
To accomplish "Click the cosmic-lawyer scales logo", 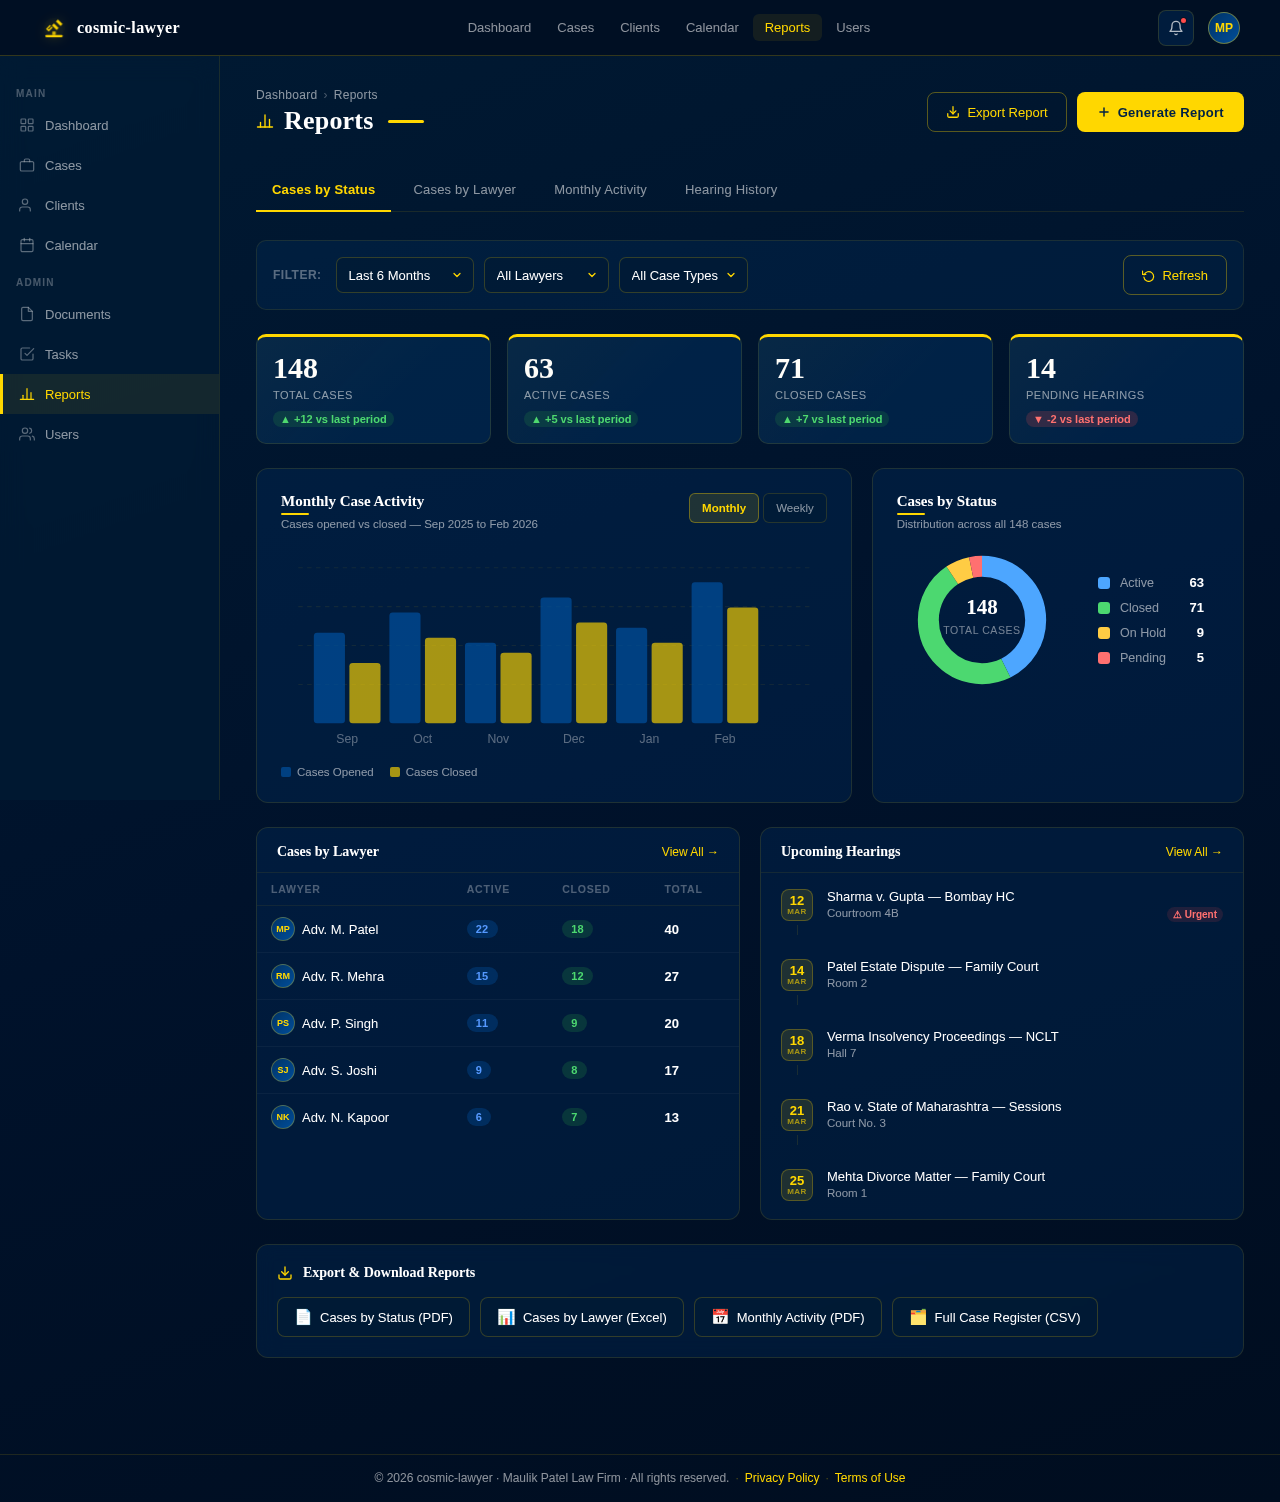I will [x=52, y=28].
